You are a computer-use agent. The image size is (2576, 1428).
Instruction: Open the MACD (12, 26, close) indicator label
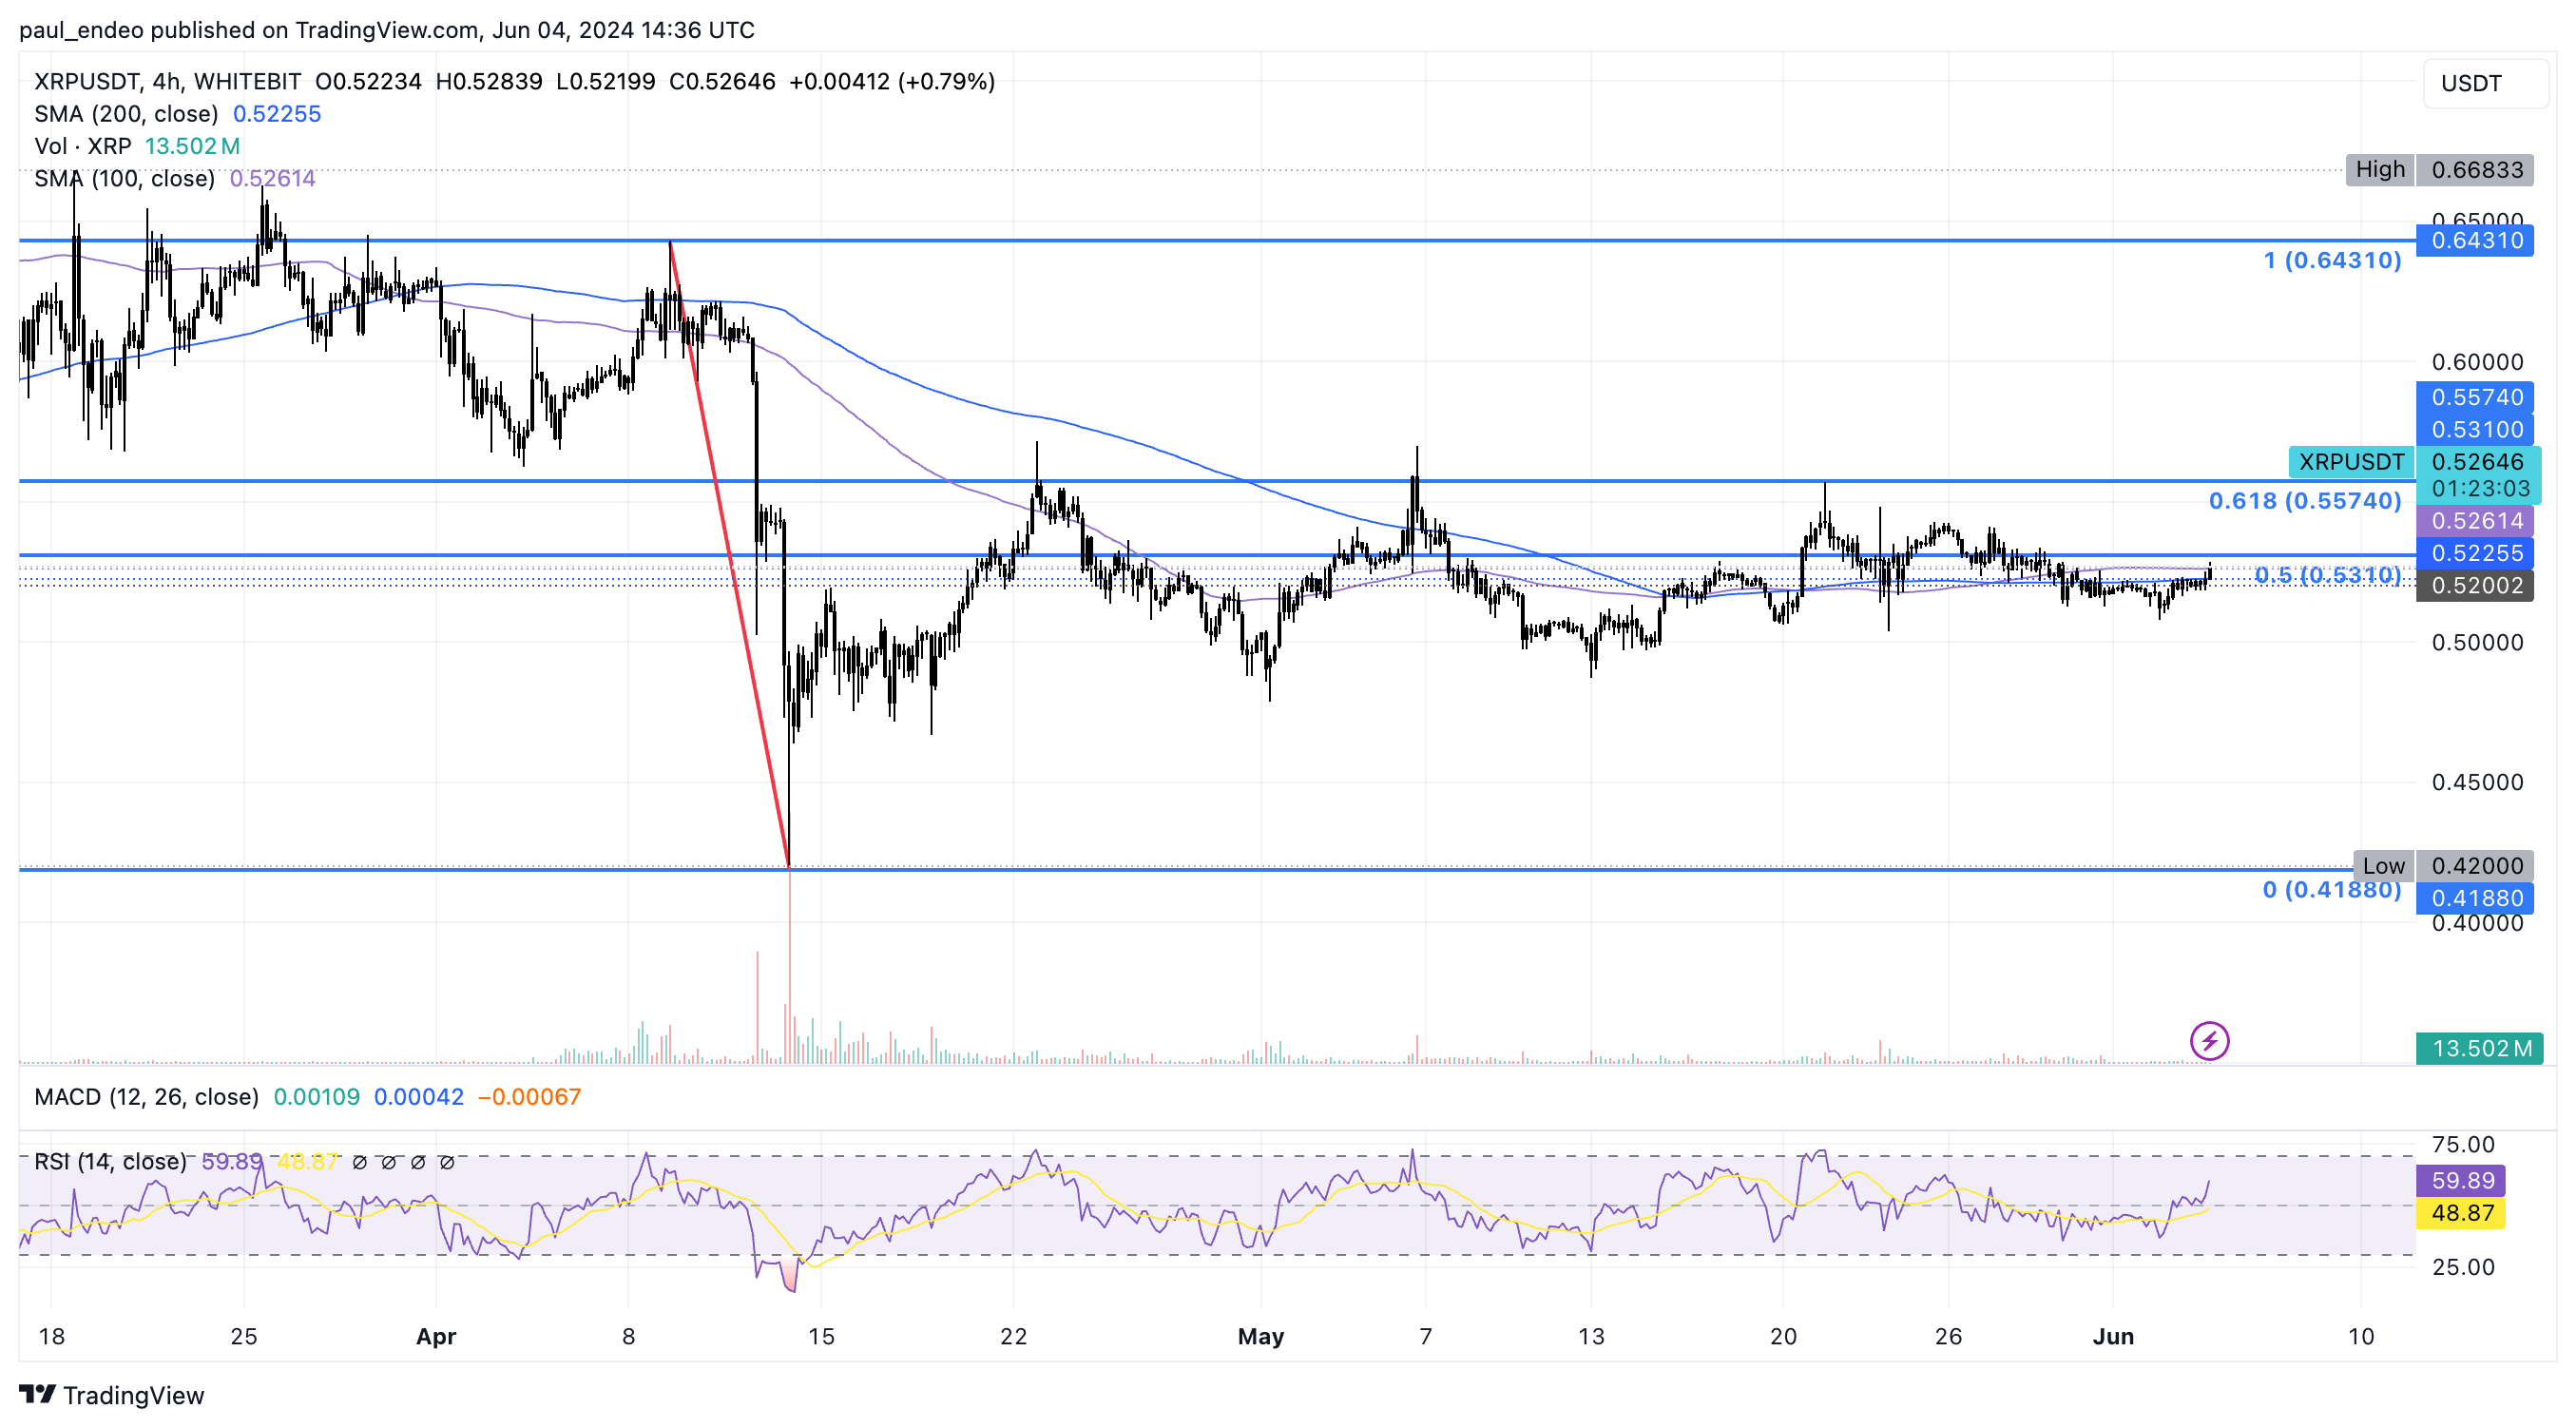(x=147, y=1097)
